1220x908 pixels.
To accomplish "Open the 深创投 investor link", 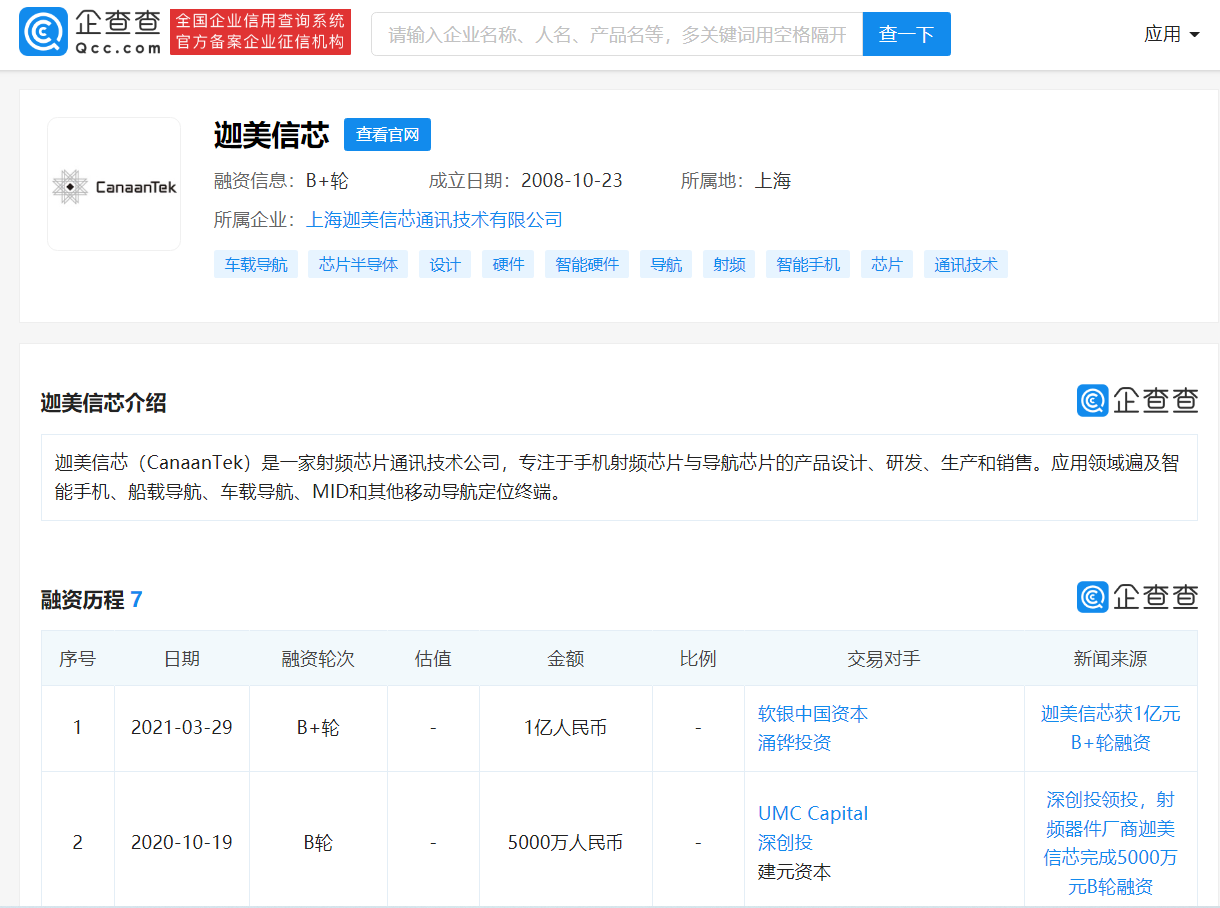I will click(786, 842).
